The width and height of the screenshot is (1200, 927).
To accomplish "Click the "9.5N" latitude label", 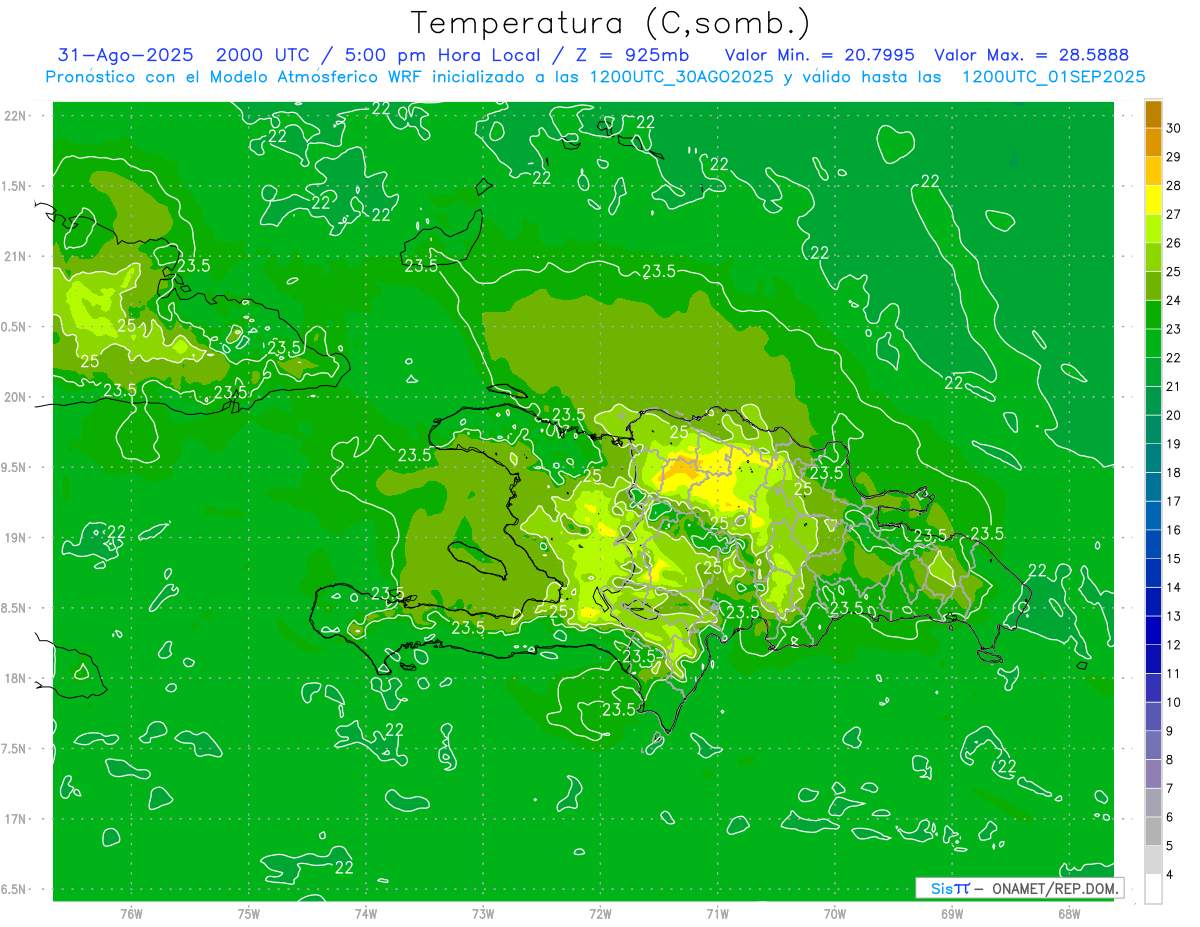I will click(15, 467).
